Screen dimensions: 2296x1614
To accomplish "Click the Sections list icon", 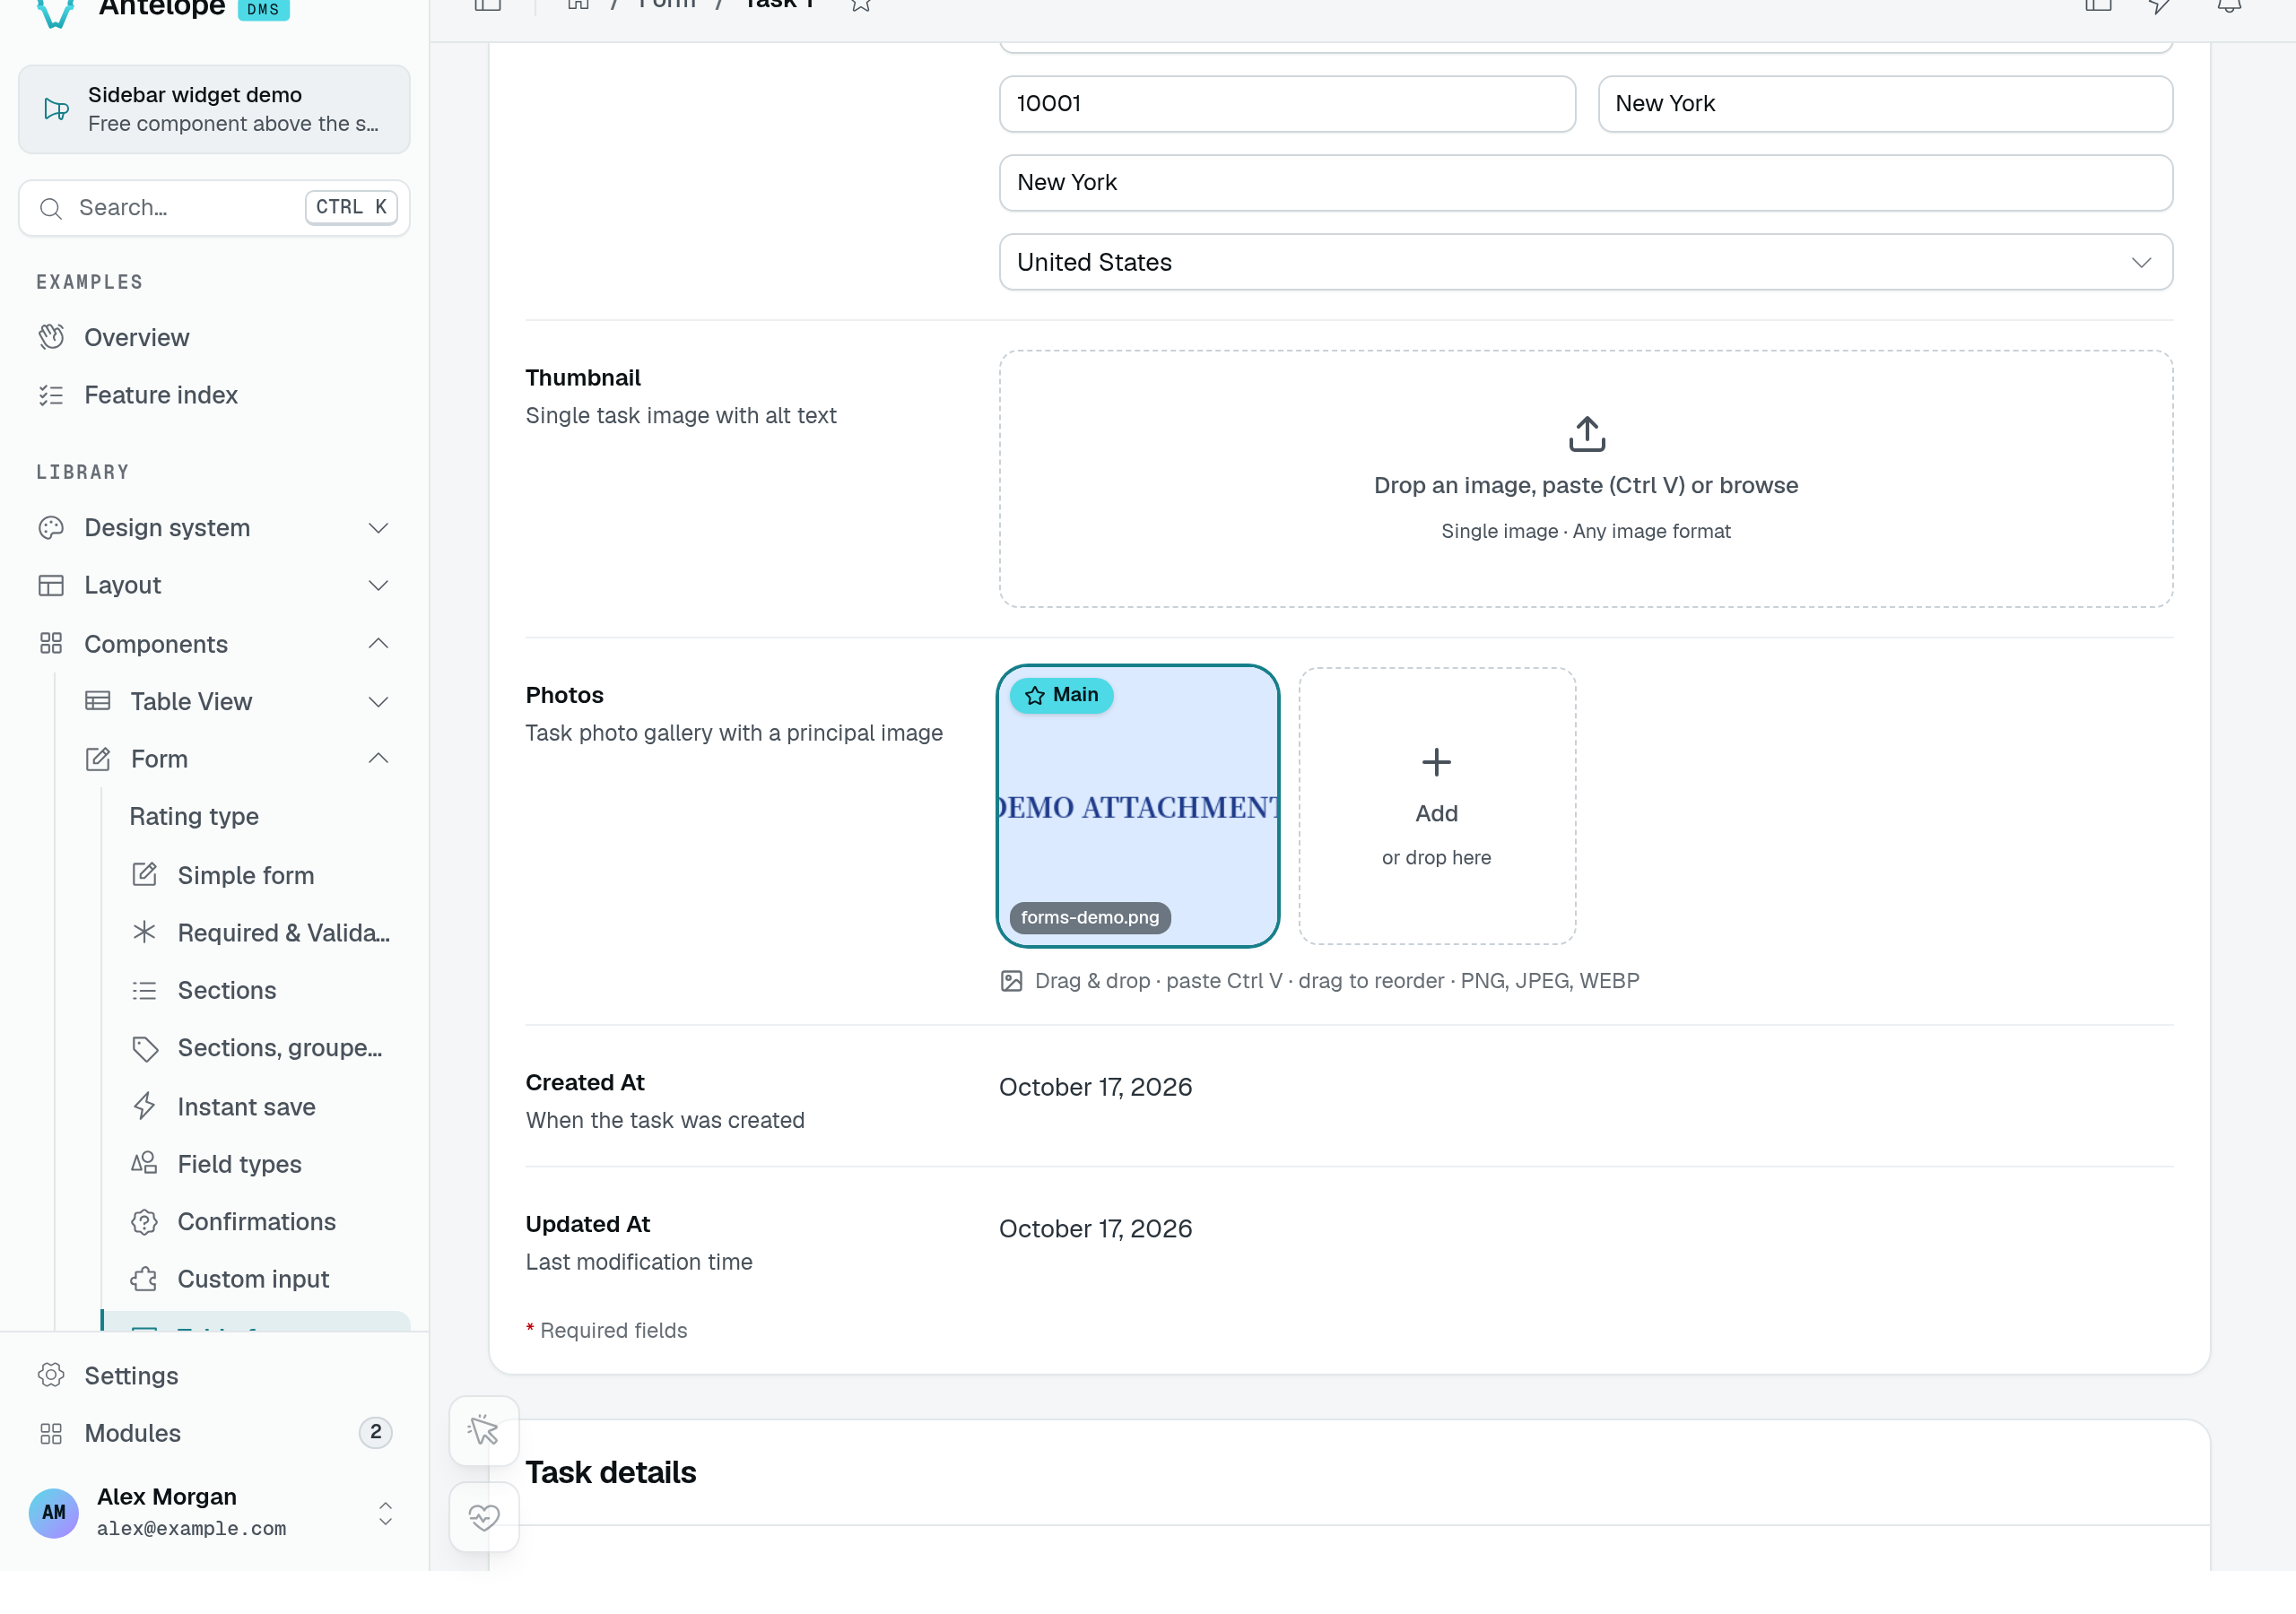I will point(145,990).
